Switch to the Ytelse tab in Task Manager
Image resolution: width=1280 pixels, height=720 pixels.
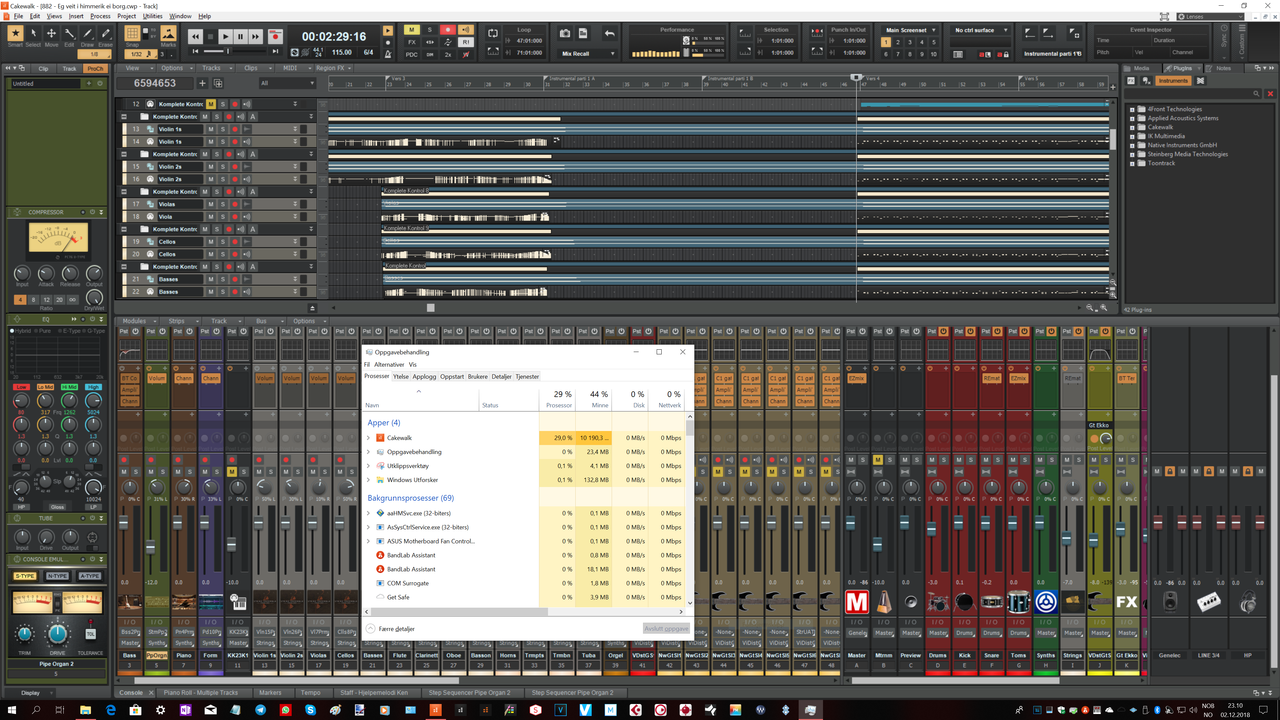pos(400,377)
